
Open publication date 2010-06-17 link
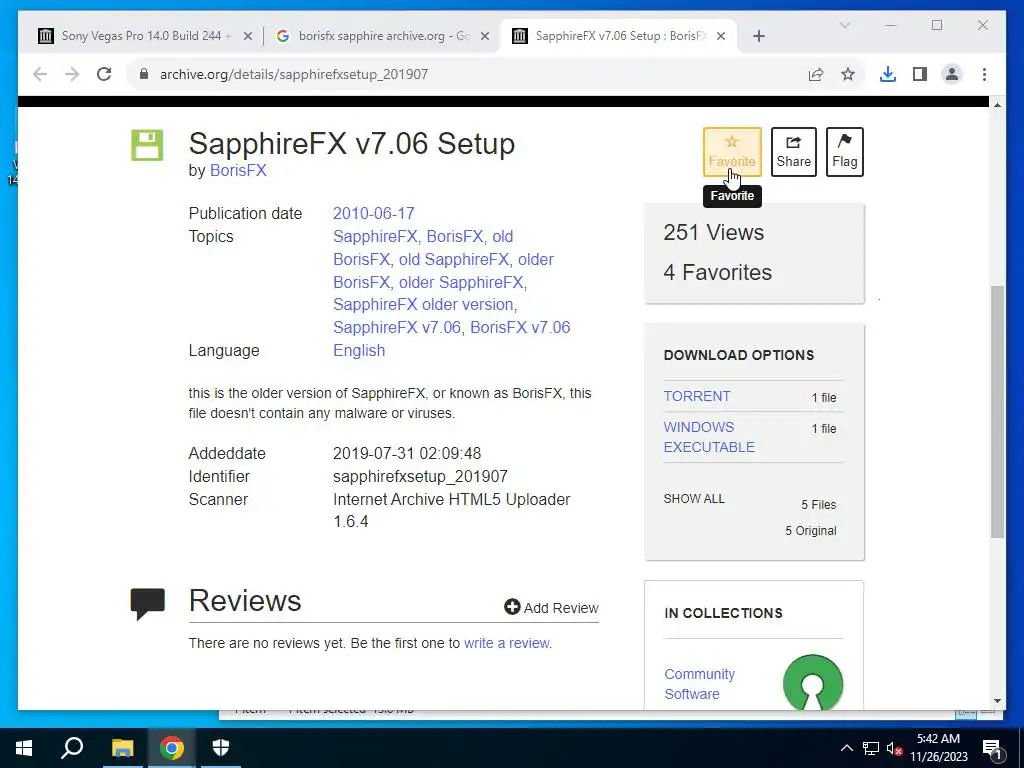[x=374, y=214]
